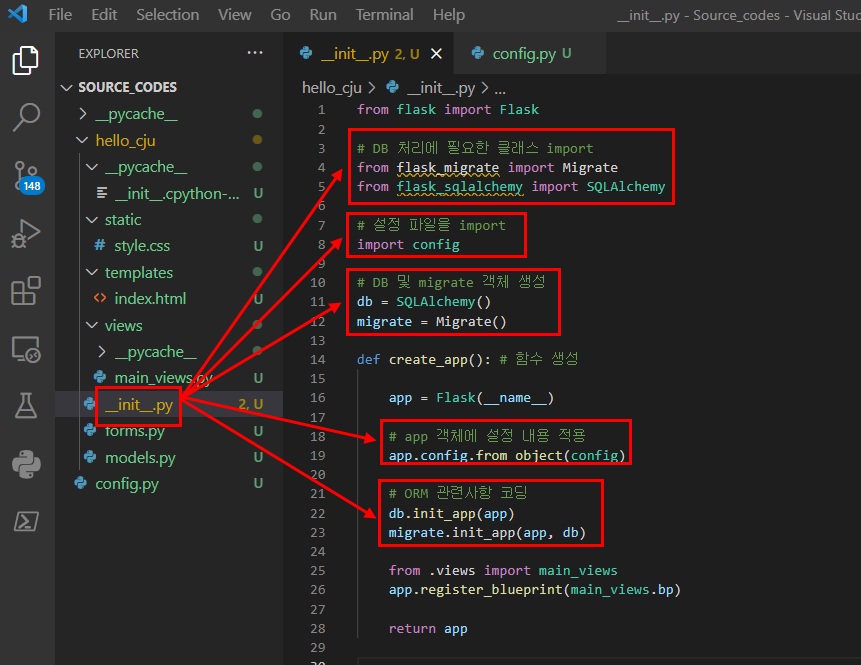The width and height of the screenshot is (861, 665).
Task: Expand __pycache__ folder inside views
Action: coord(102,351)
